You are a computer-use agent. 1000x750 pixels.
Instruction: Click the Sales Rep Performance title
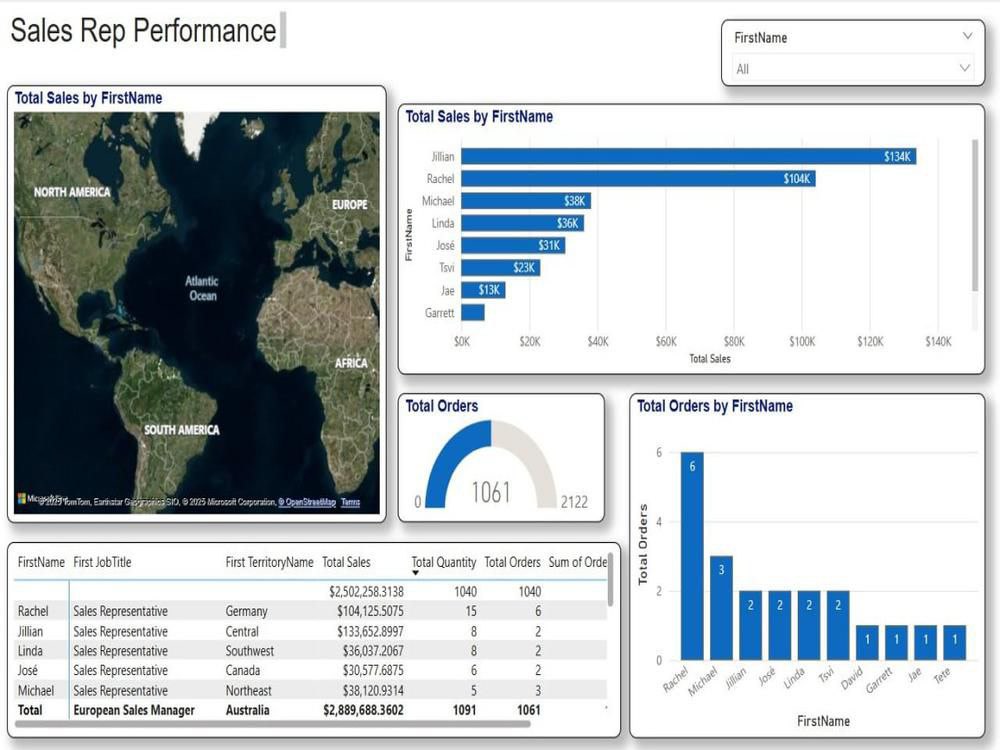click(143, 31)
